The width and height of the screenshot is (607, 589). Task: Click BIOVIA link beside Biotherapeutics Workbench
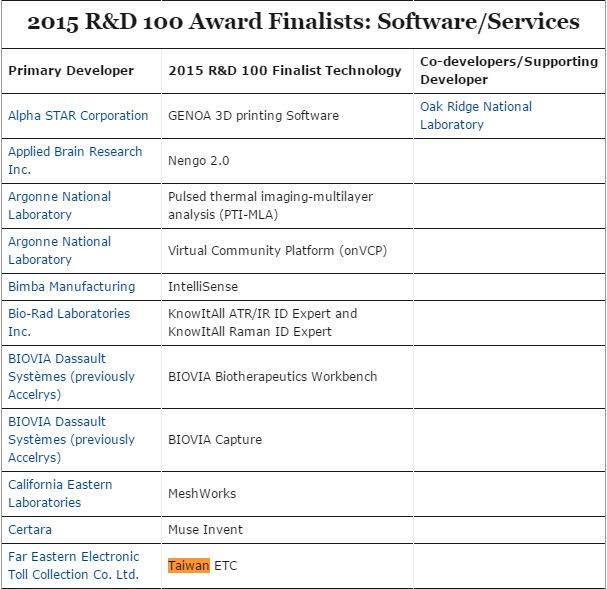71,376
